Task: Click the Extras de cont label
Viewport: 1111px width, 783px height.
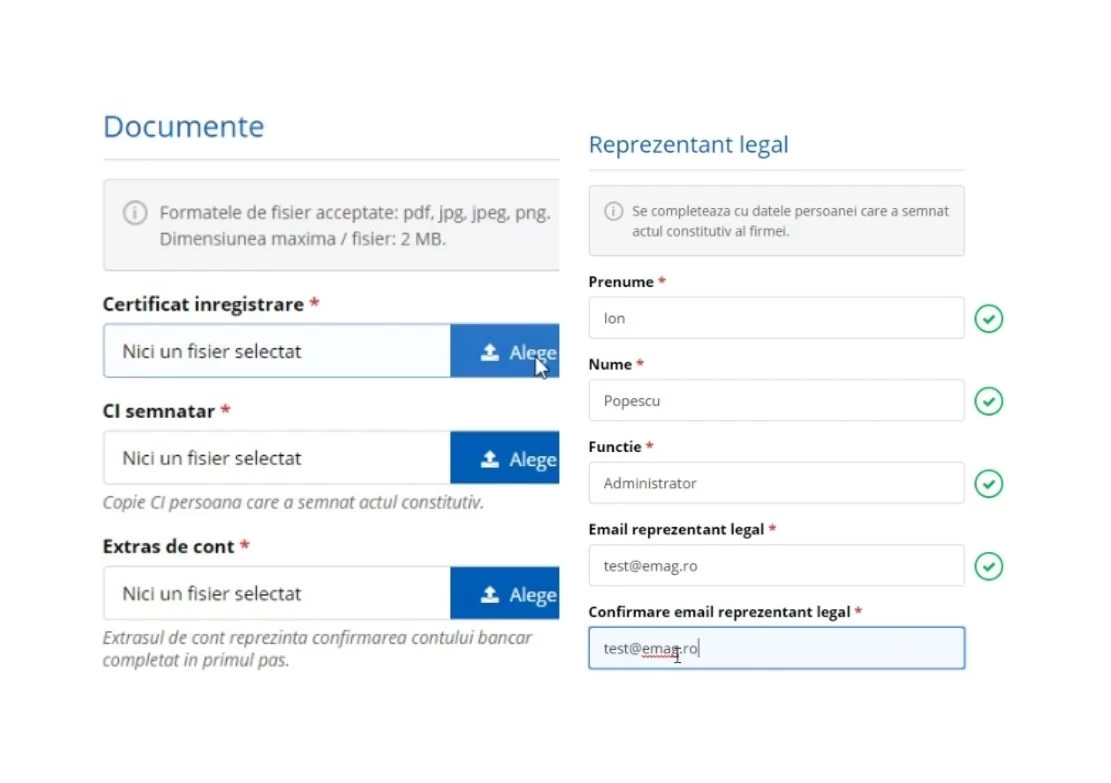Action: (x=169, y=546)
